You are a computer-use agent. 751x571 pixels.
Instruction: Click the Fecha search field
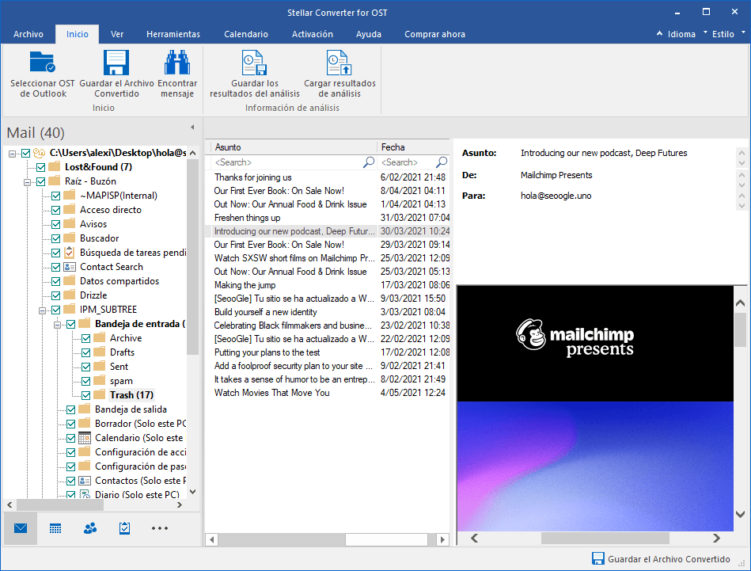(407, 162)
